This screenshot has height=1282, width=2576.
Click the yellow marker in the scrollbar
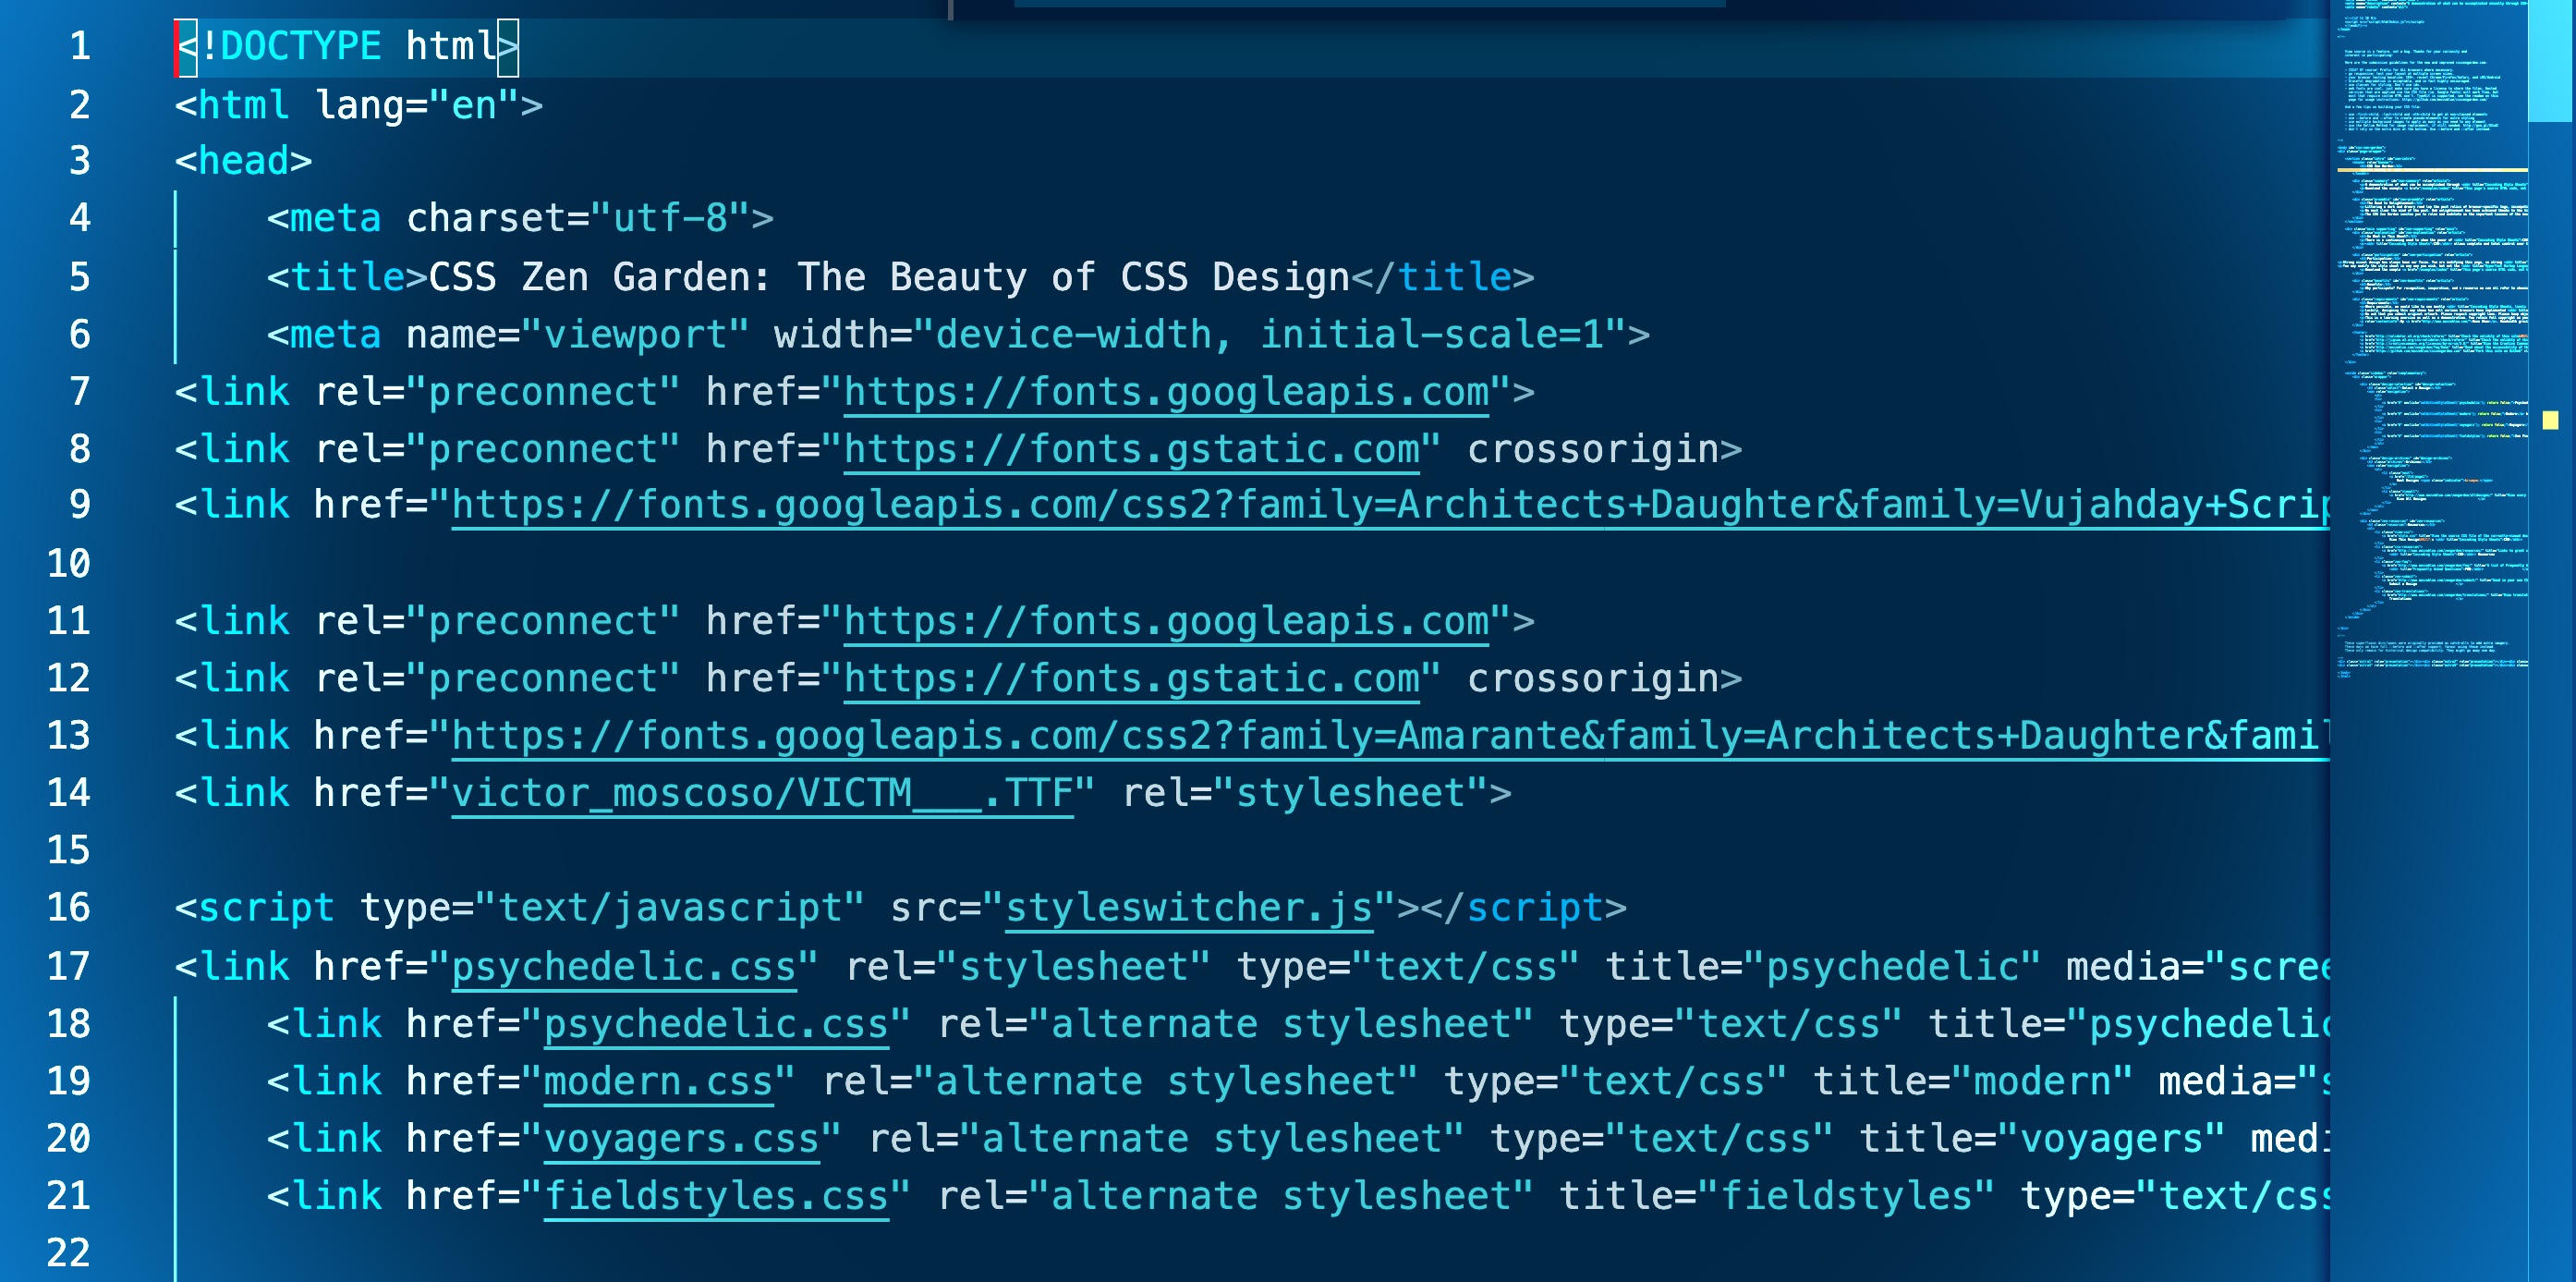click(x=2551, y=420)
